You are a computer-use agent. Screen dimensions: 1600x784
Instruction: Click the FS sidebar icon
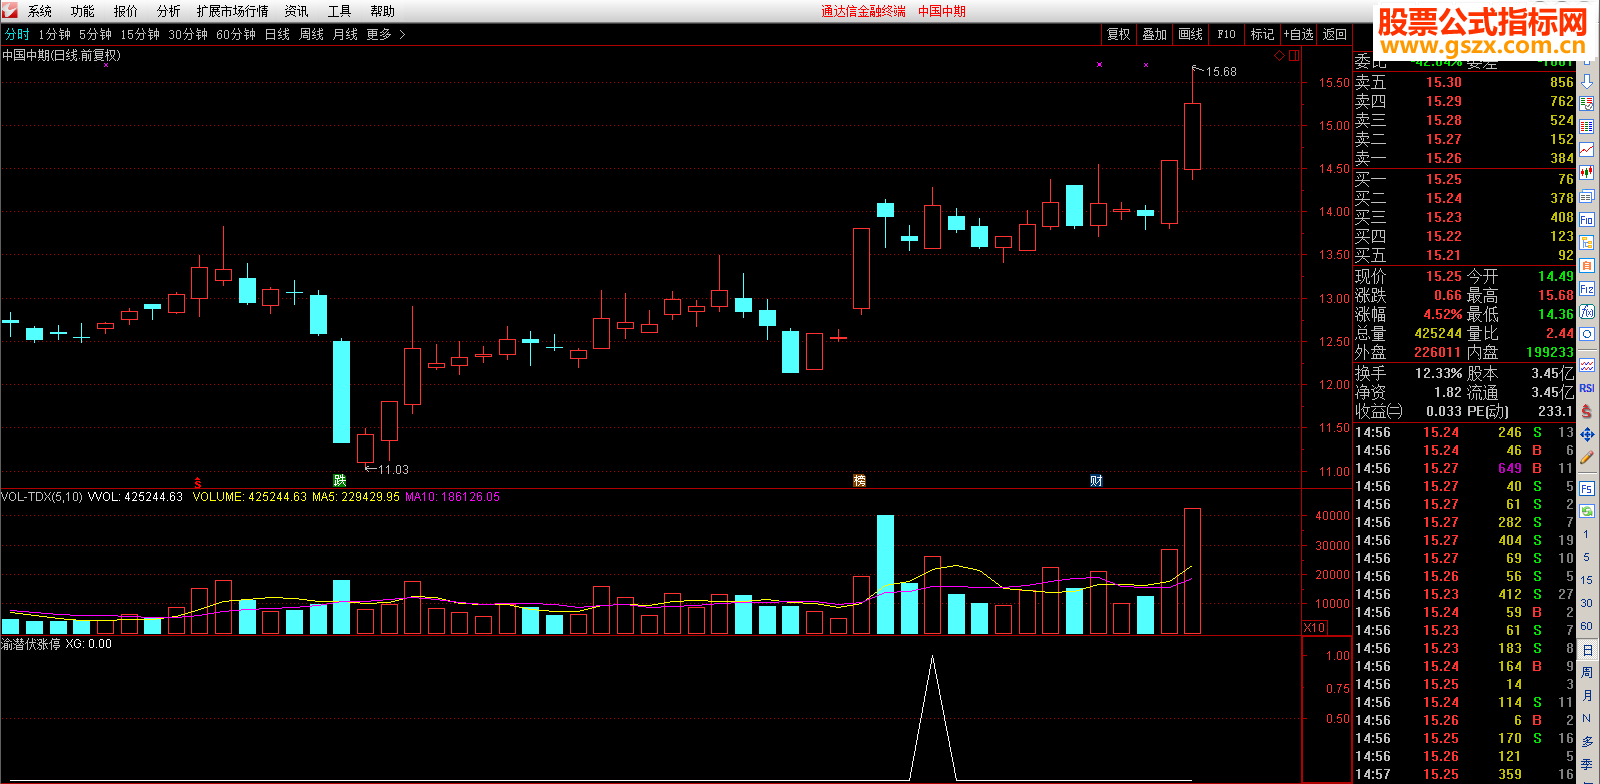(1587, 488)
